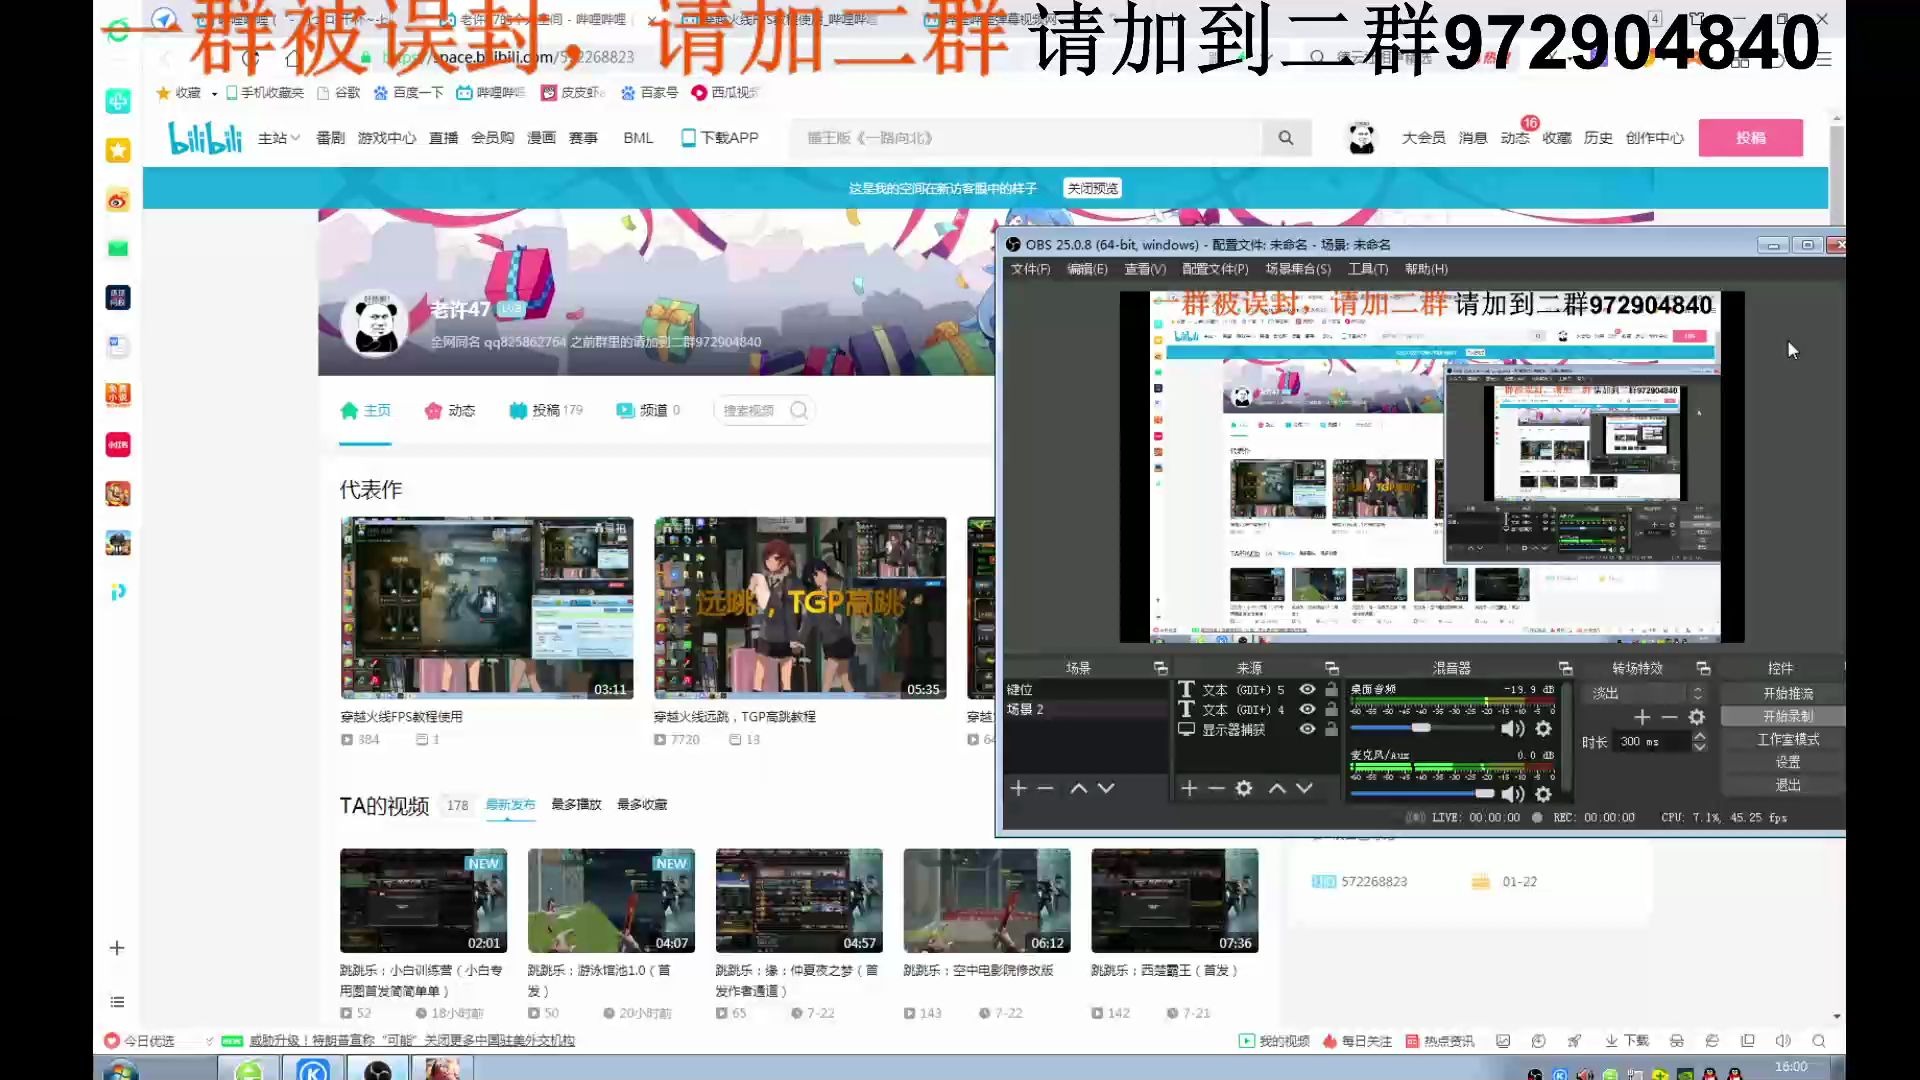Viewport: 1920px width, 1080px height.
Task: Move scene down in OBS scene list
Action: tap(1106, 788)
